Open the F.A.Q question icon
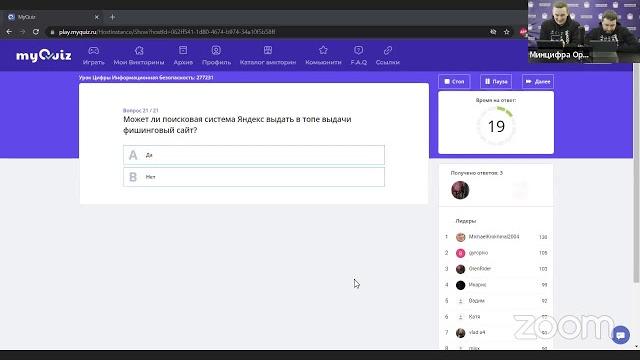Viewport: 640px width, 360px height. pos(358,50)
